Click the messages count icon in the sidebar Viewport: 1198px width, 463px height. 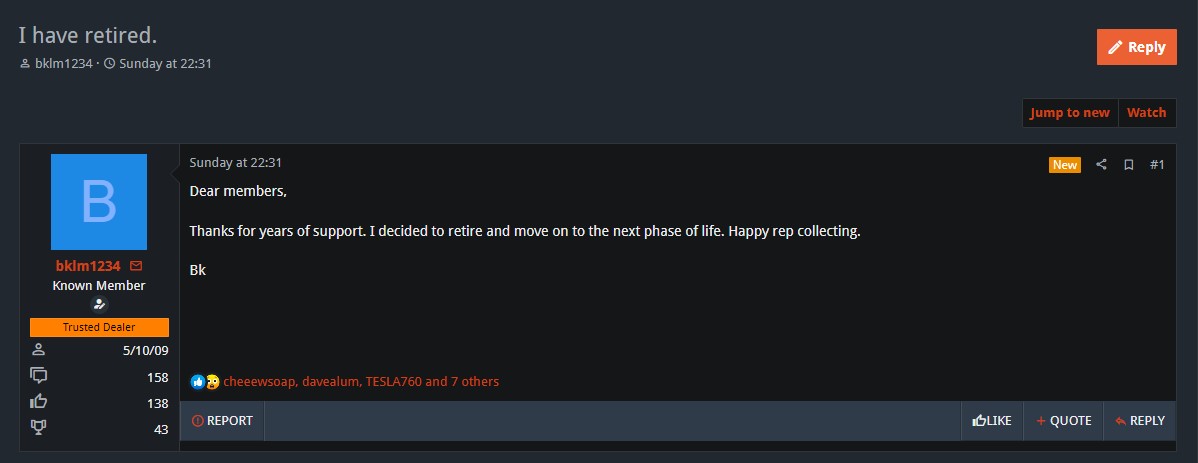(38, 376)
